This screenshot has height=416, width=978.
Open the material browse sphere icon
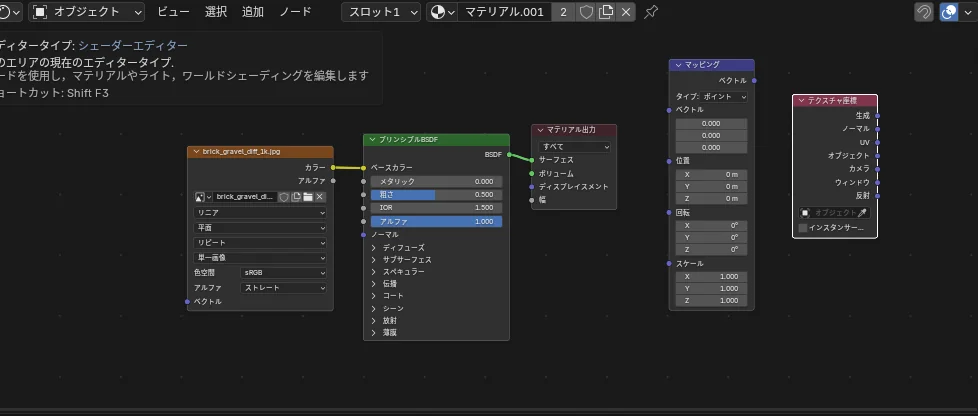[441, 12]
